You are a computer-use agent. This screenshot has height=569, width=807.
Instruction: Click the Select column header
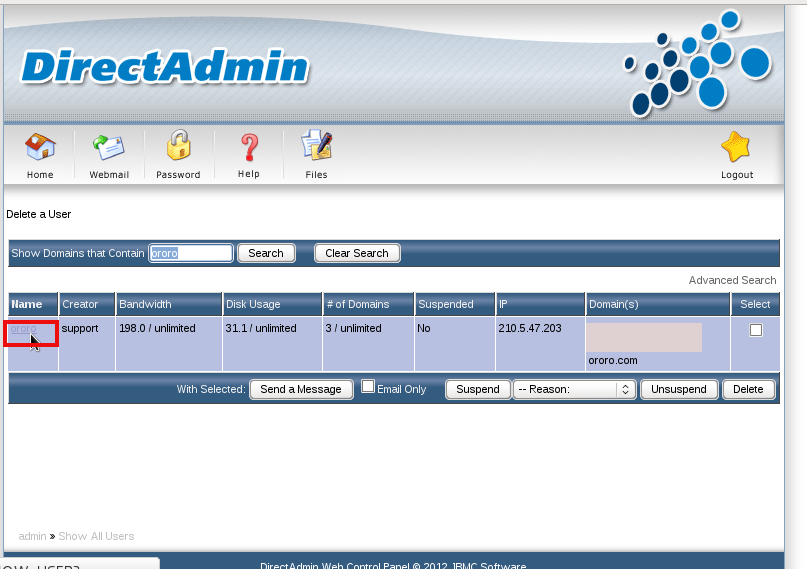coord(755,304)
